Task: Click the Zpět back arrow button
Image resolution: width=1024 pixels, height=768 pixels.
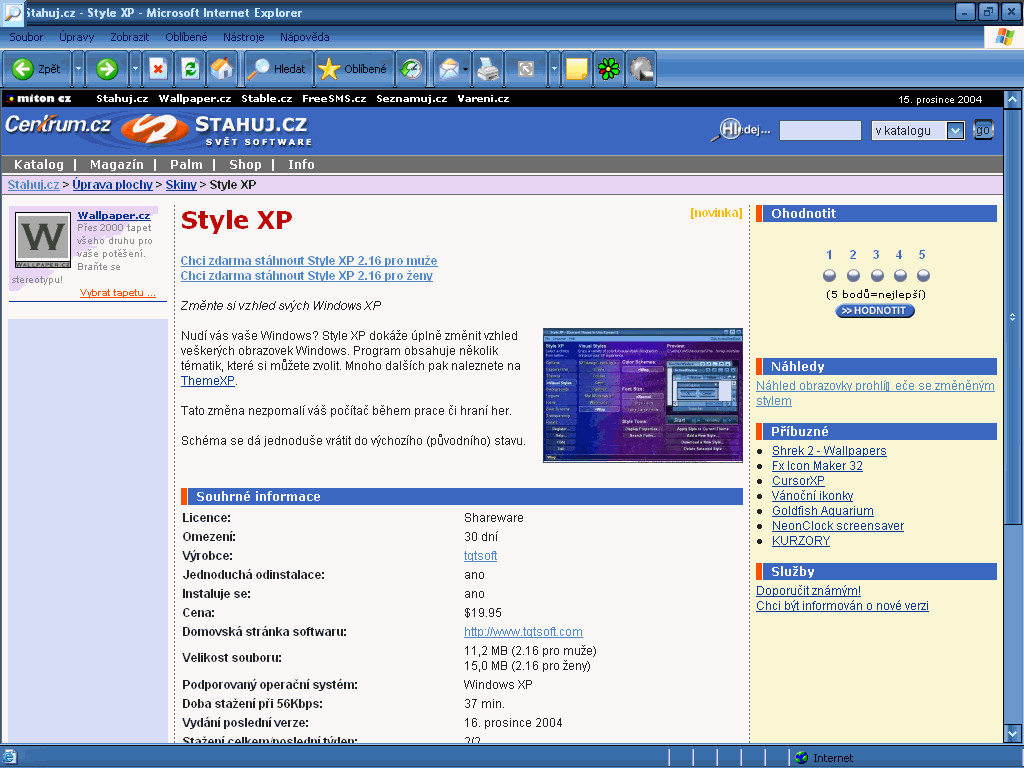Action: (x=37, y=69)
